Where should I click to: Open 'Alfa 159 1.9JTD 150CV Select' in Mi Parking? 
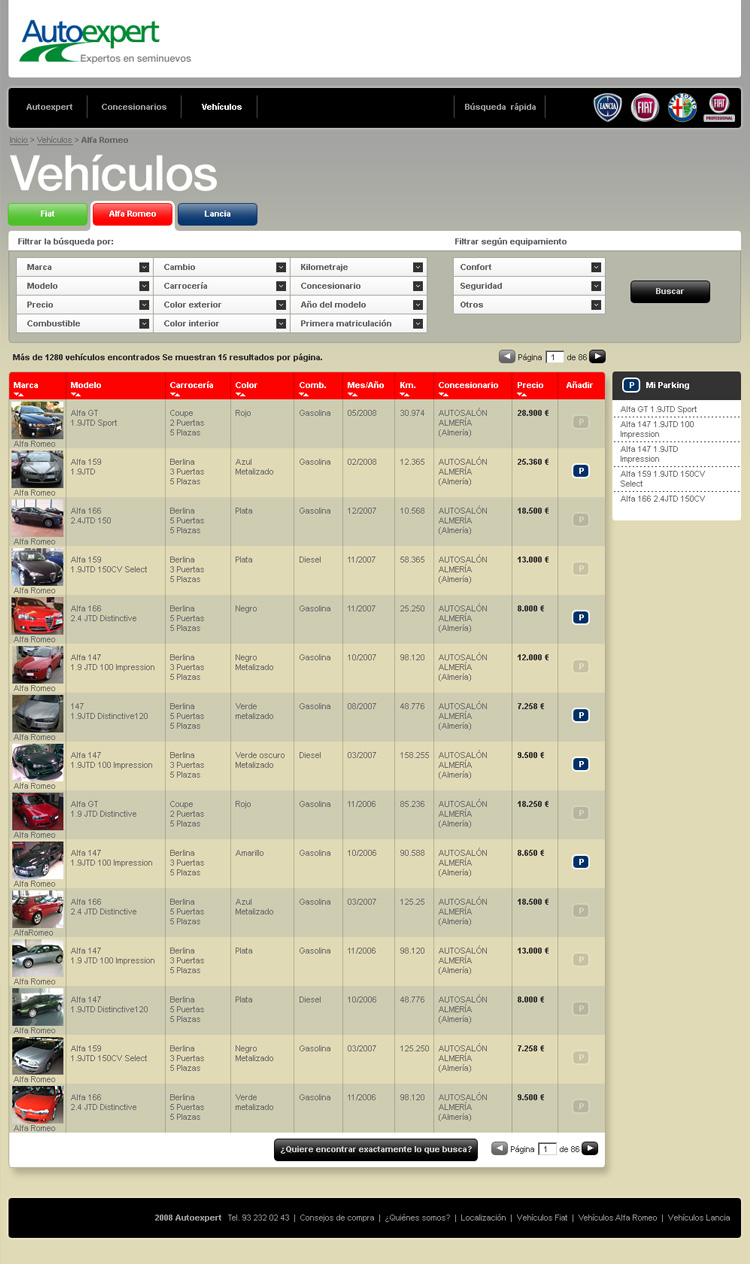tap(663, 478)
